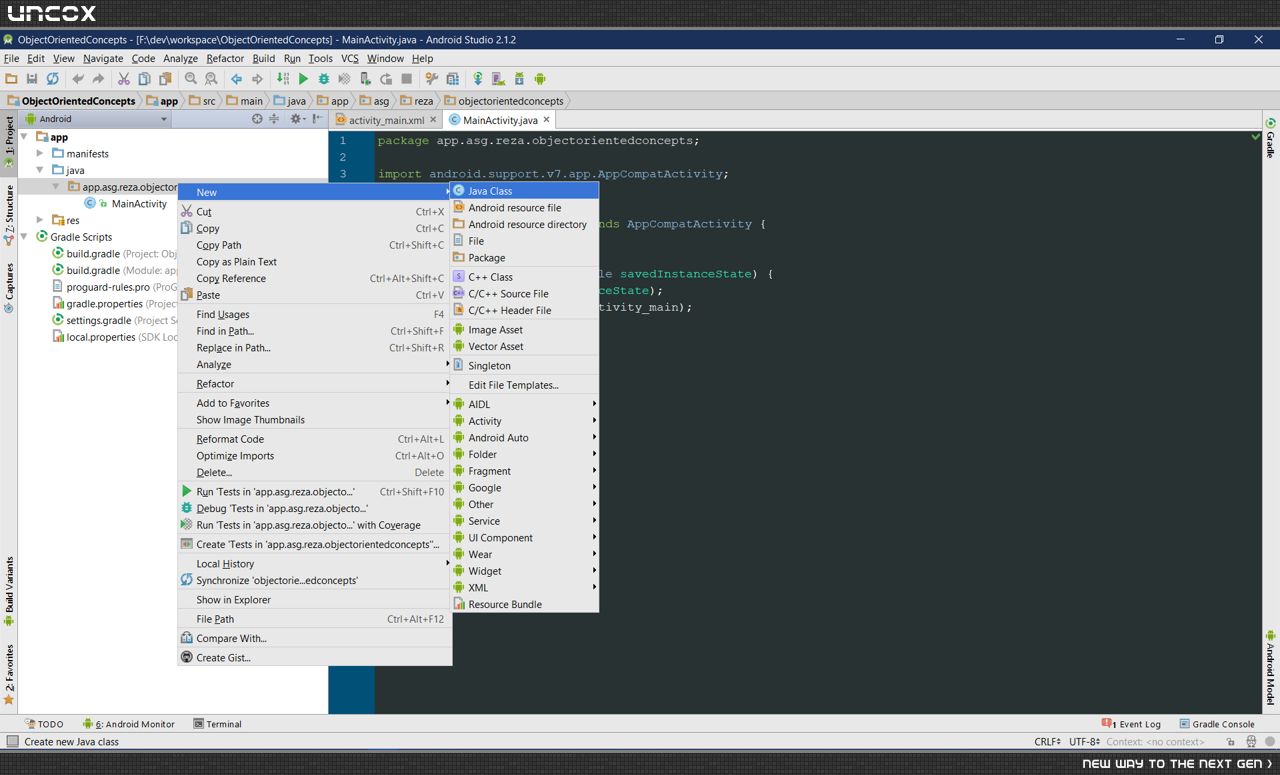This screenshot has height=775, width=1280.
Task: Click the Make Project toolbar icon
Action: (283, 79)
